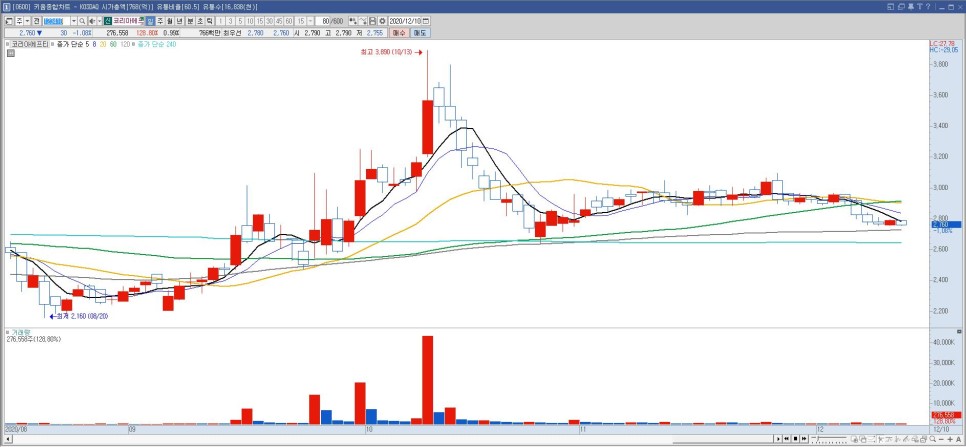966x447 pixels.
Task: Select the 주 (weekly) chart period
Action: pyautogui.click(x=160, y=21)
